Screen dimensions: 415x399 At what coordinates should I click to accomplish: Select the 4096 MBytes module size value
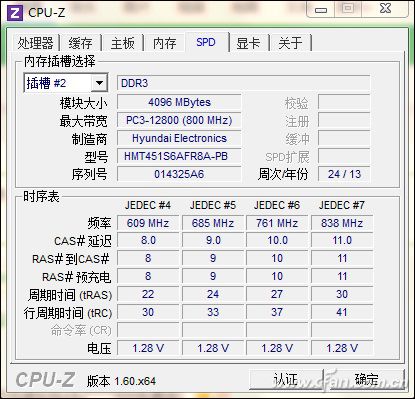tap(179, 102)
